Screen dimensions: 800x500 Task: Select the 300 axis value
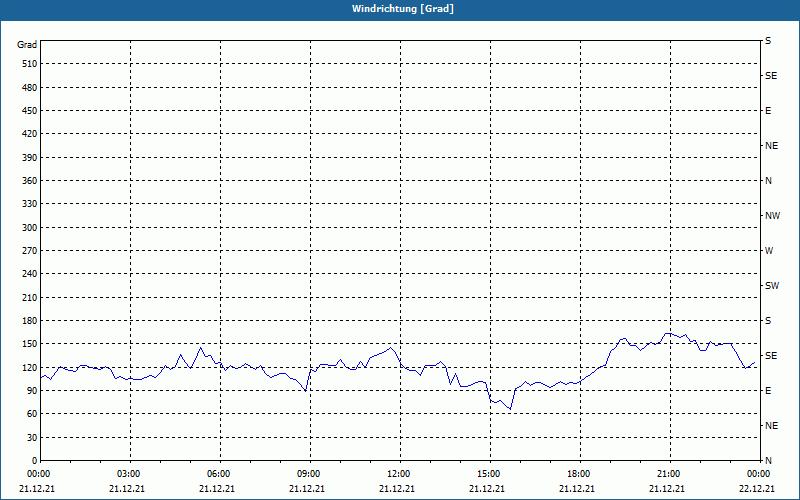(x=30, y=228)
